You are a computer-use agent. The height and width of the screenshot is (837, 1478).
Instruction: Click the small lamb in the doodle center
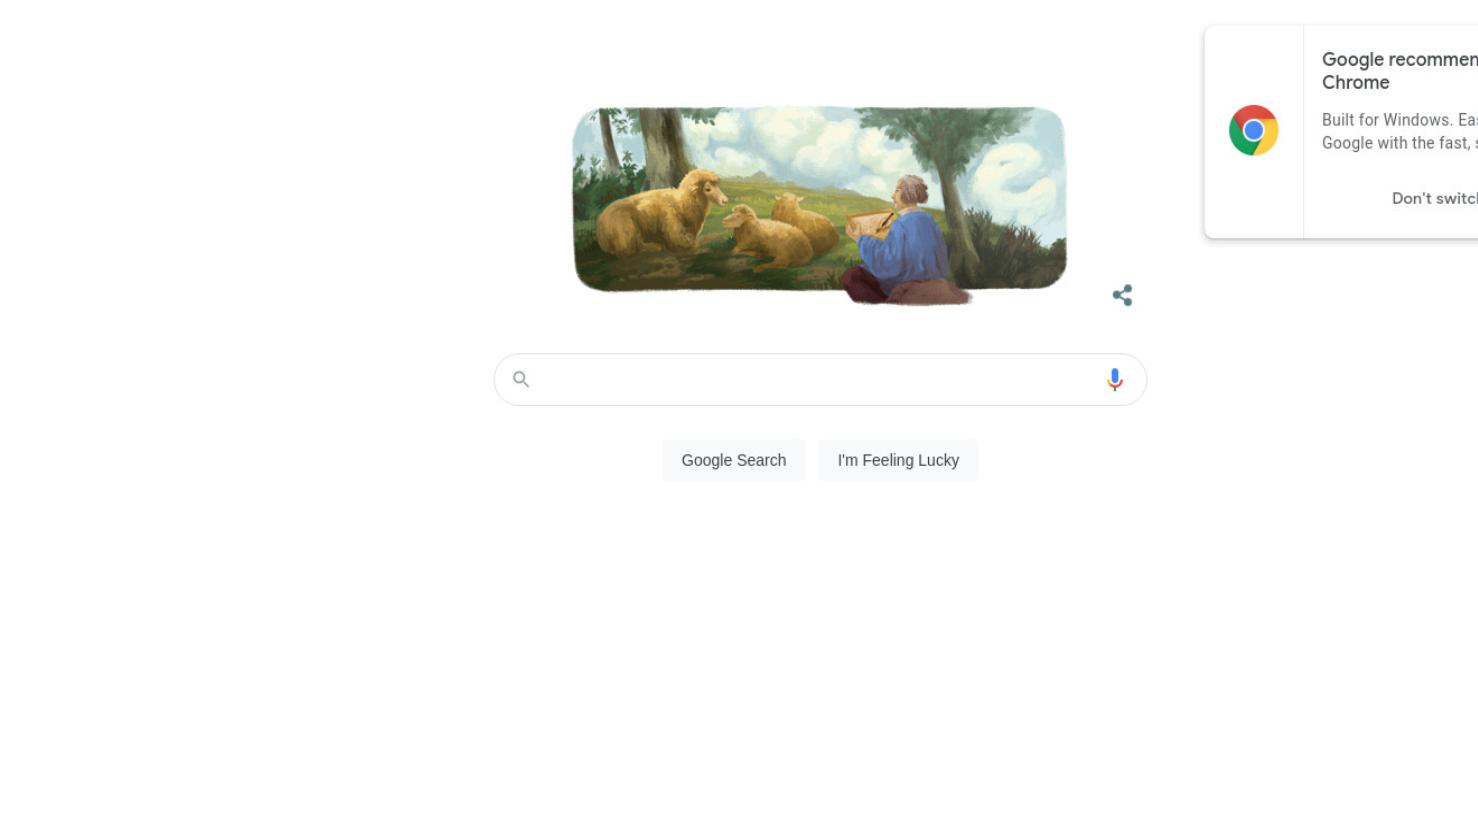767,237
